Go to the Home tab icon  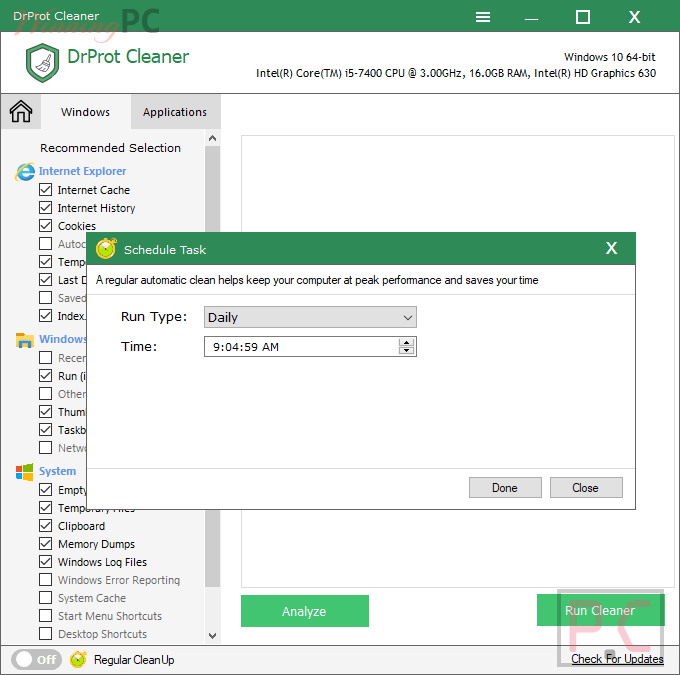(x=21, y=111)
